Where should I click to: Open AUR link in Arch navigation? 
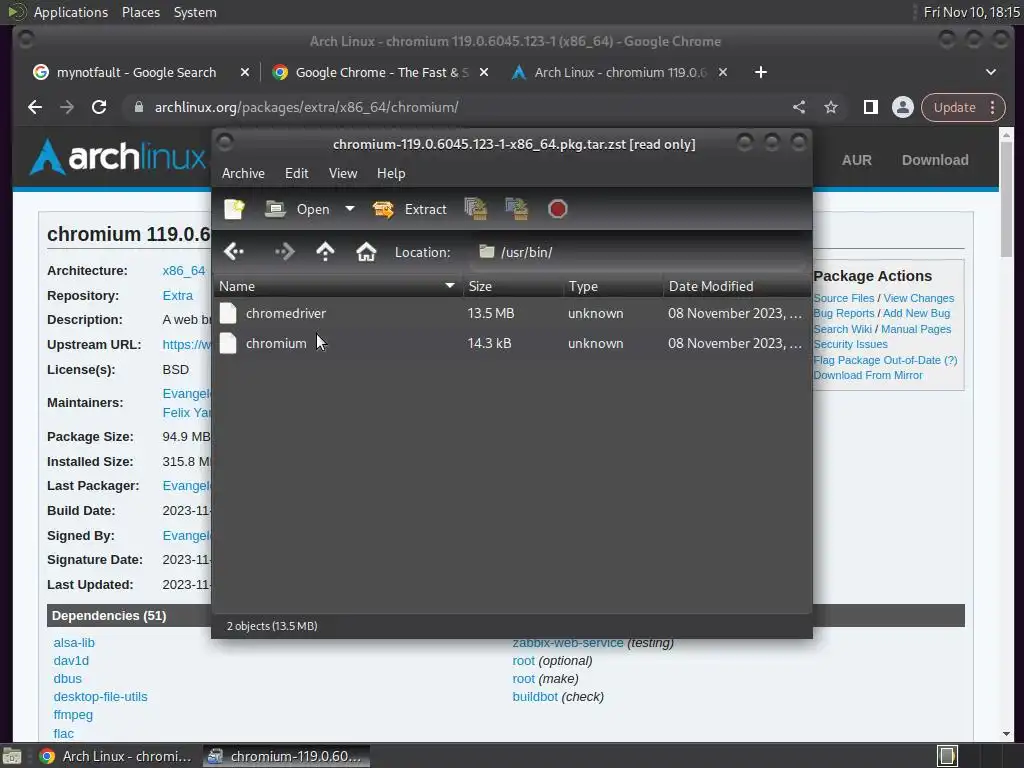pyautogui.click(x=857, y=160)
